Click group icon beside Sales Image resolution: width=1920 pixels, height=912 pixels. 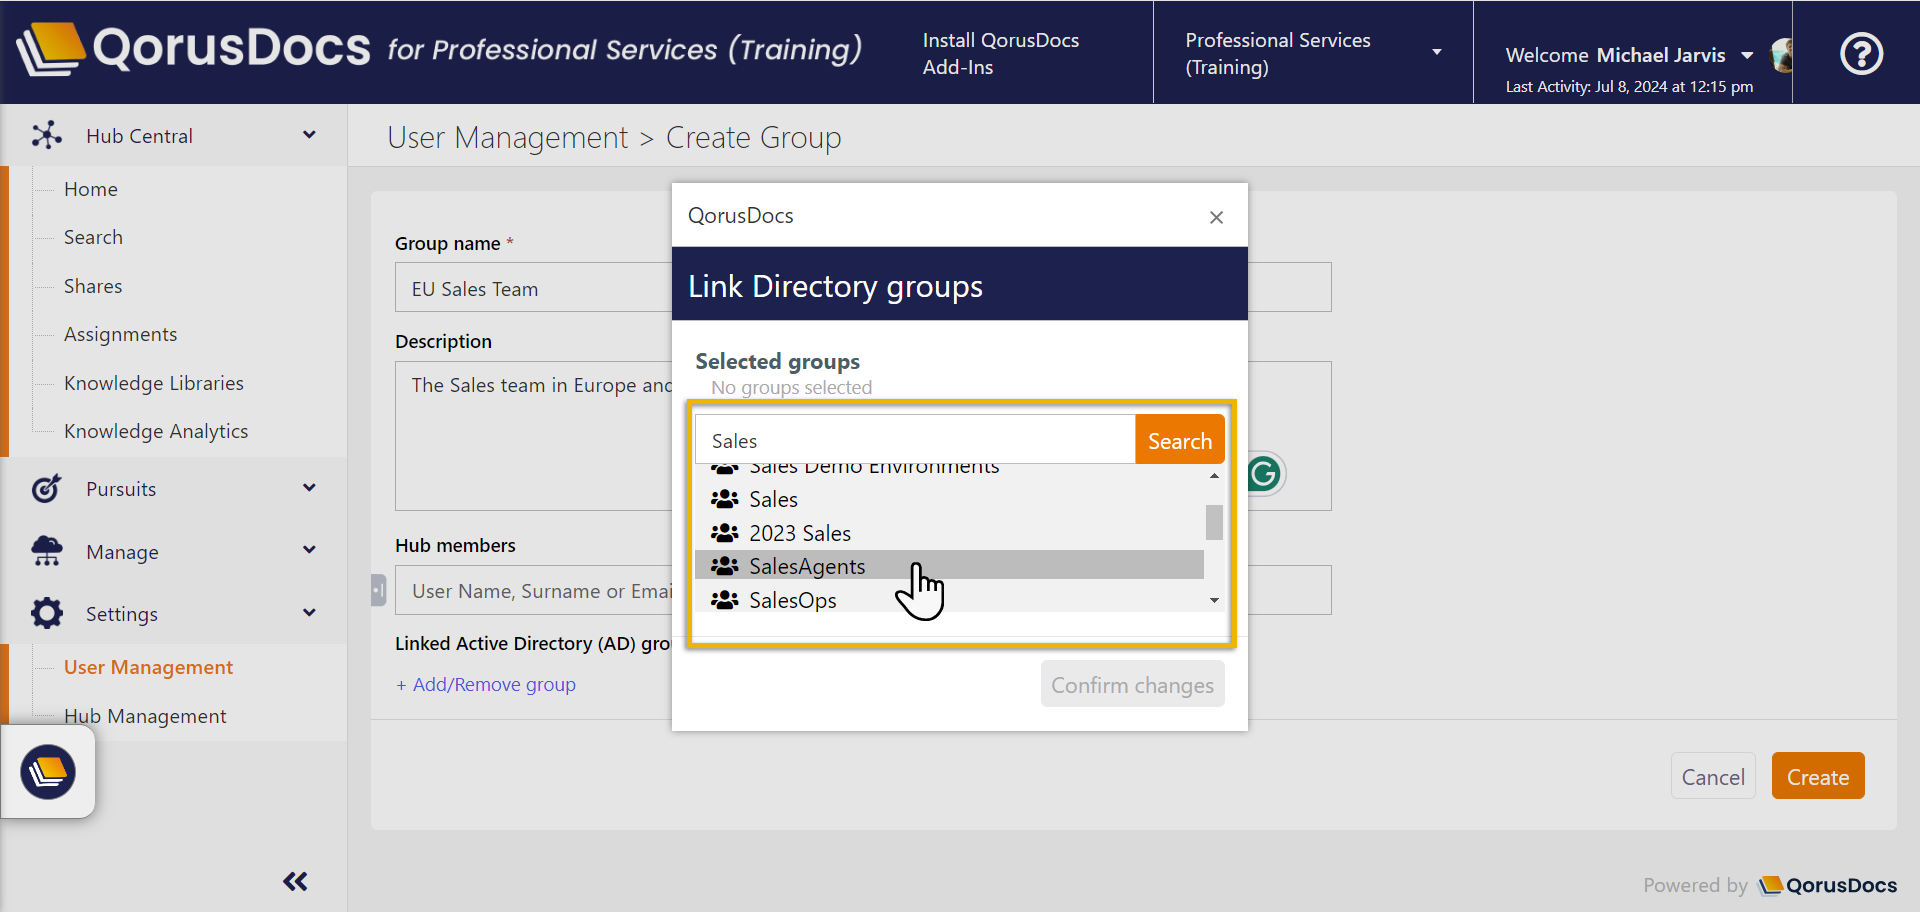pos(724,498)
